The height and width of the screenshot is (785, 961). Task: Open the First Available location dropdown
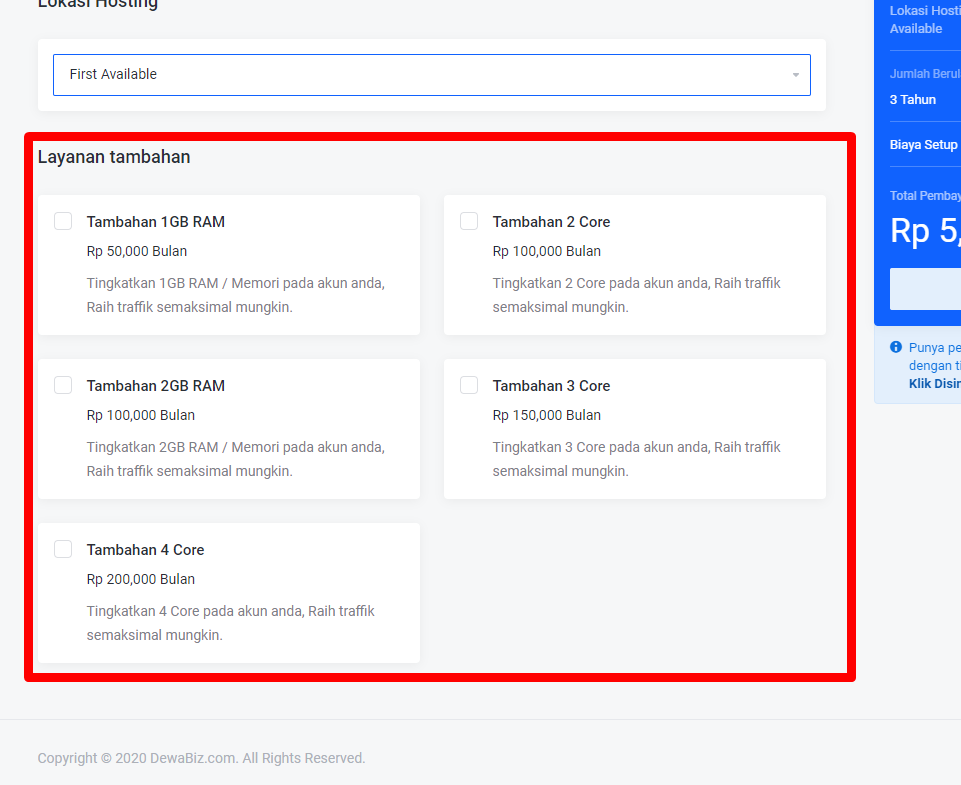pyautogui.click(x=430, y=75)
